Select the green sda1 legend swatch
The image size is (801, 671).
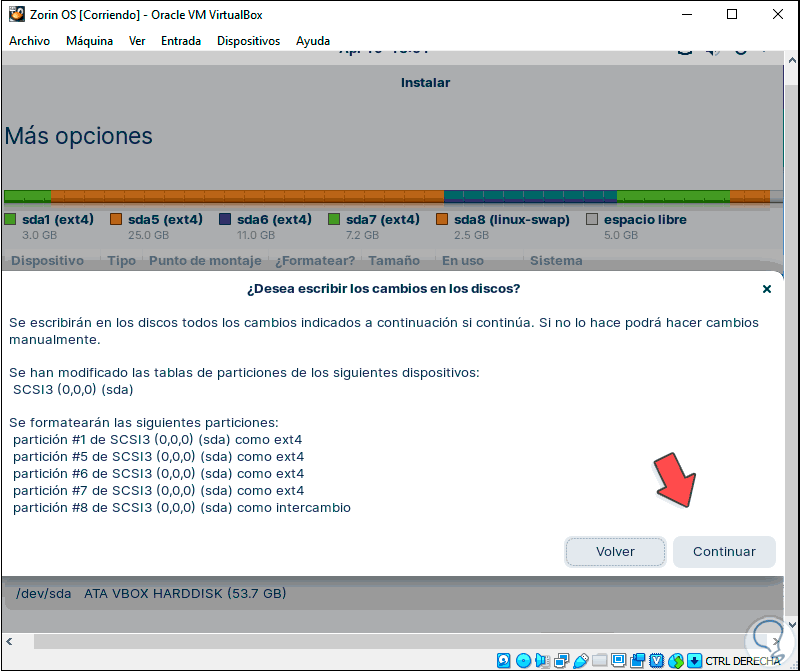pos(10,219)
